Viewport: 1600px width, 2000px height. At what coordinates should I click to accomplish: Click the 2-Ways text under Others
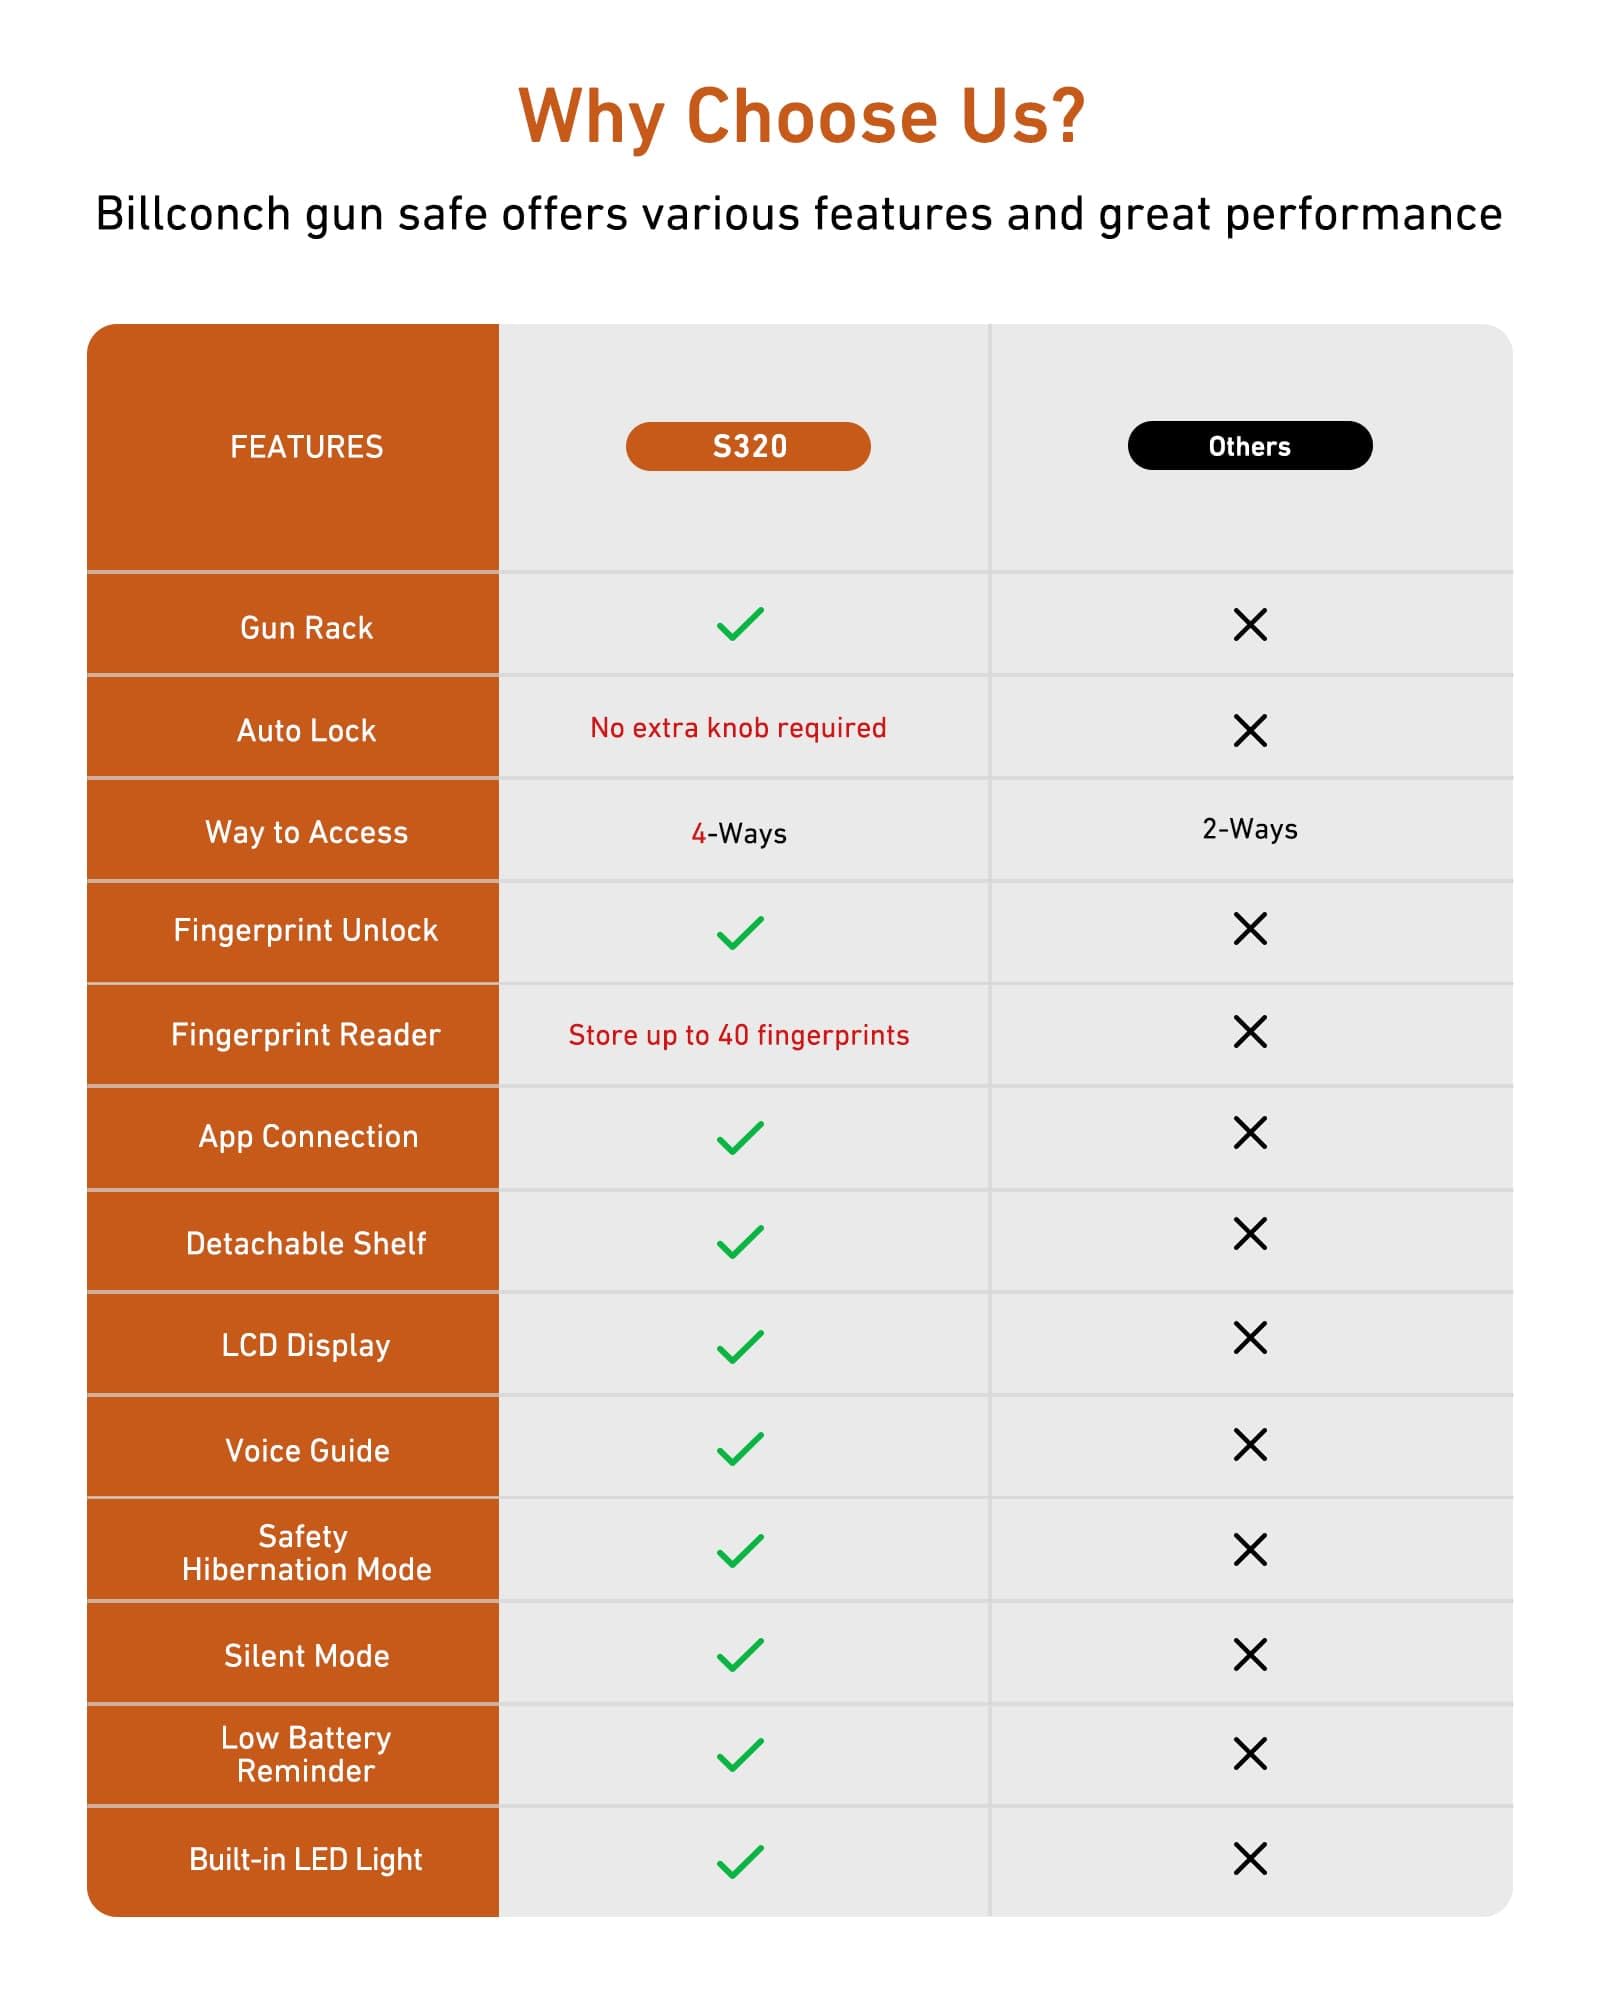[x=1249, y=829]
